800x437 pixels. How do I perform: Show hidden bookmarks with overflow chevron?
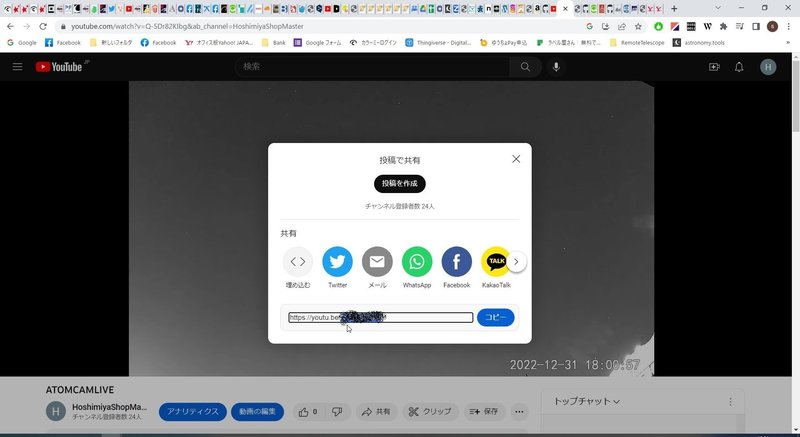point(788,43)
